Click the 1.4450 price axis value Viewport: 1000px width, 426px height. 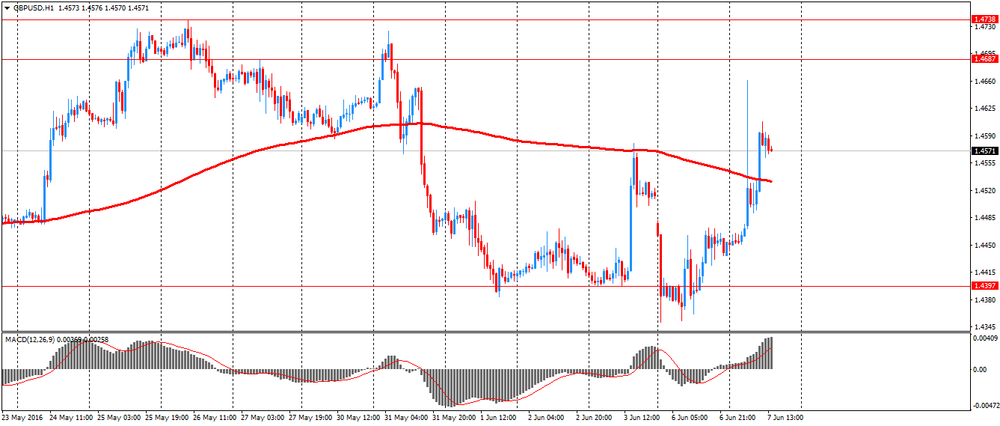click(985, 246)
